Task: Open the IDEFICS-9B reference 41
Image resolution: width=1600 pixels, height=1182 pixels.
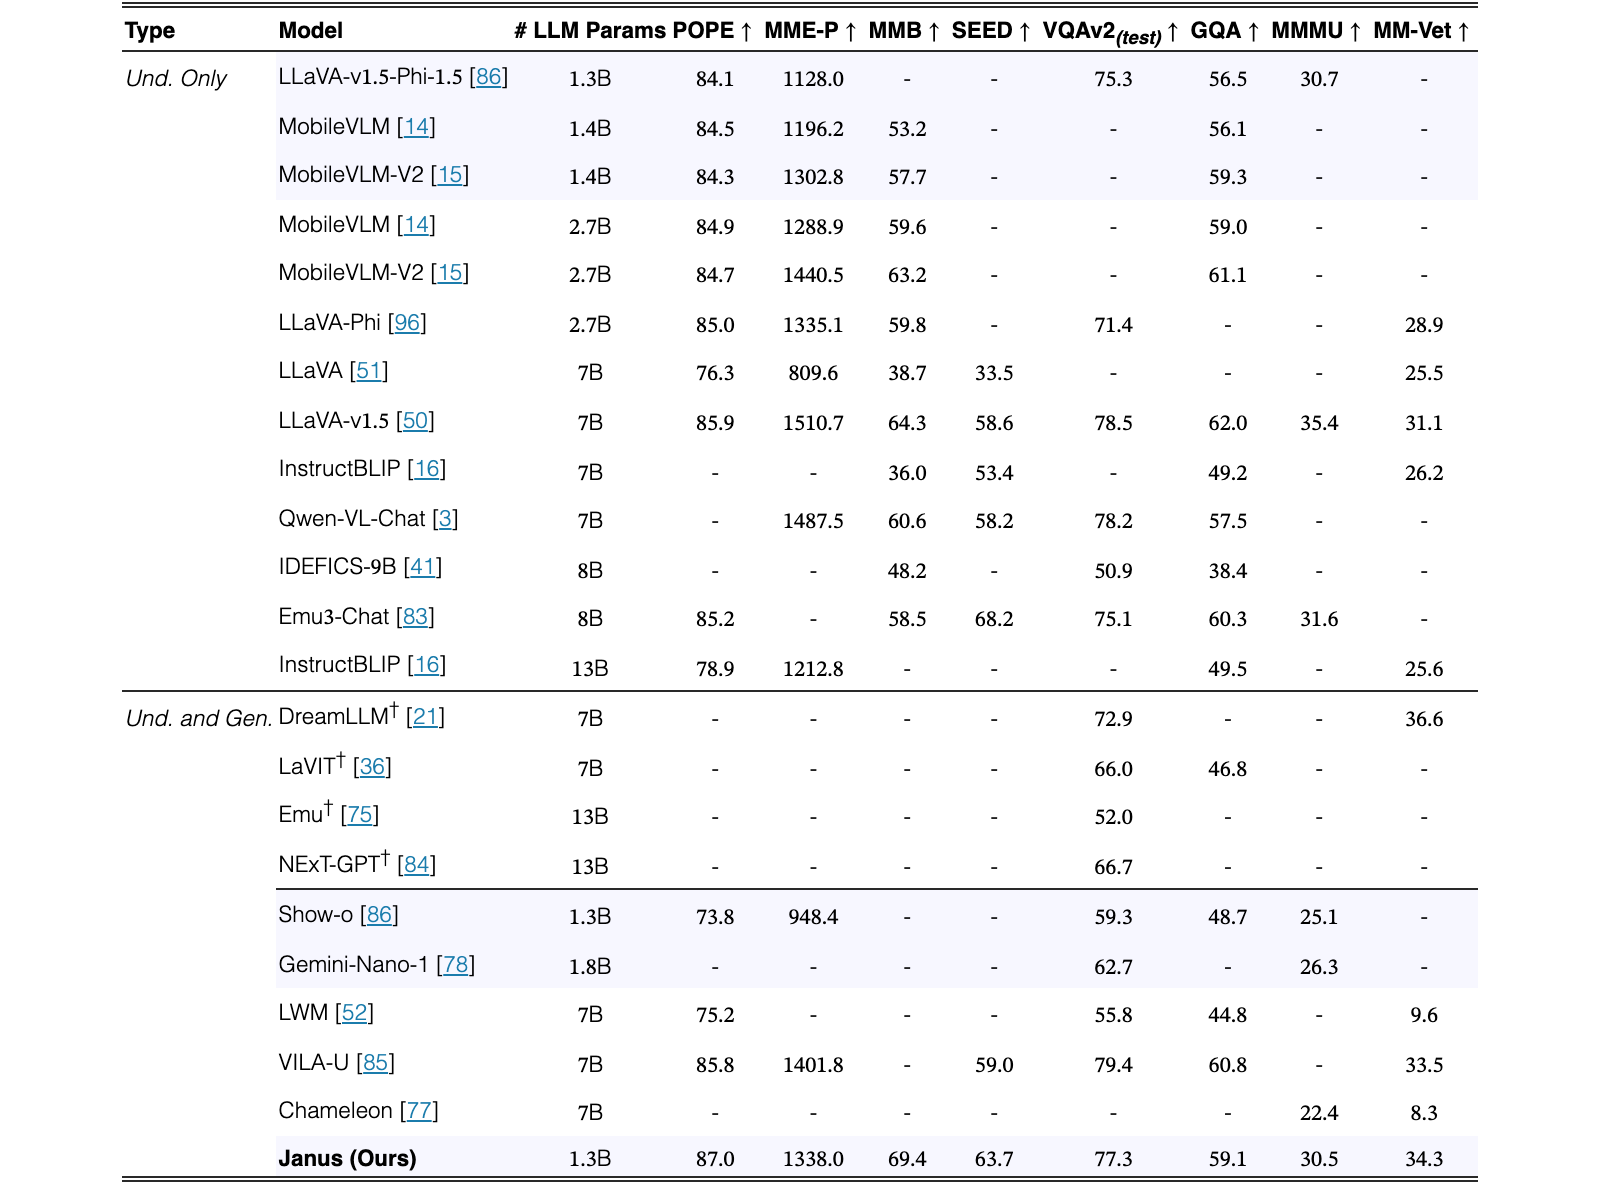Action: pos(423,566)
